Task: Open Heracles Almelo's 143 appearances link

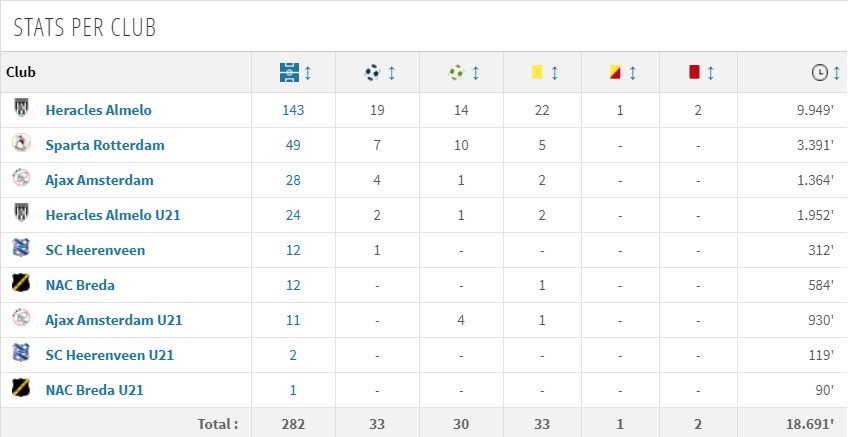Action: click(x=293, y=110)
